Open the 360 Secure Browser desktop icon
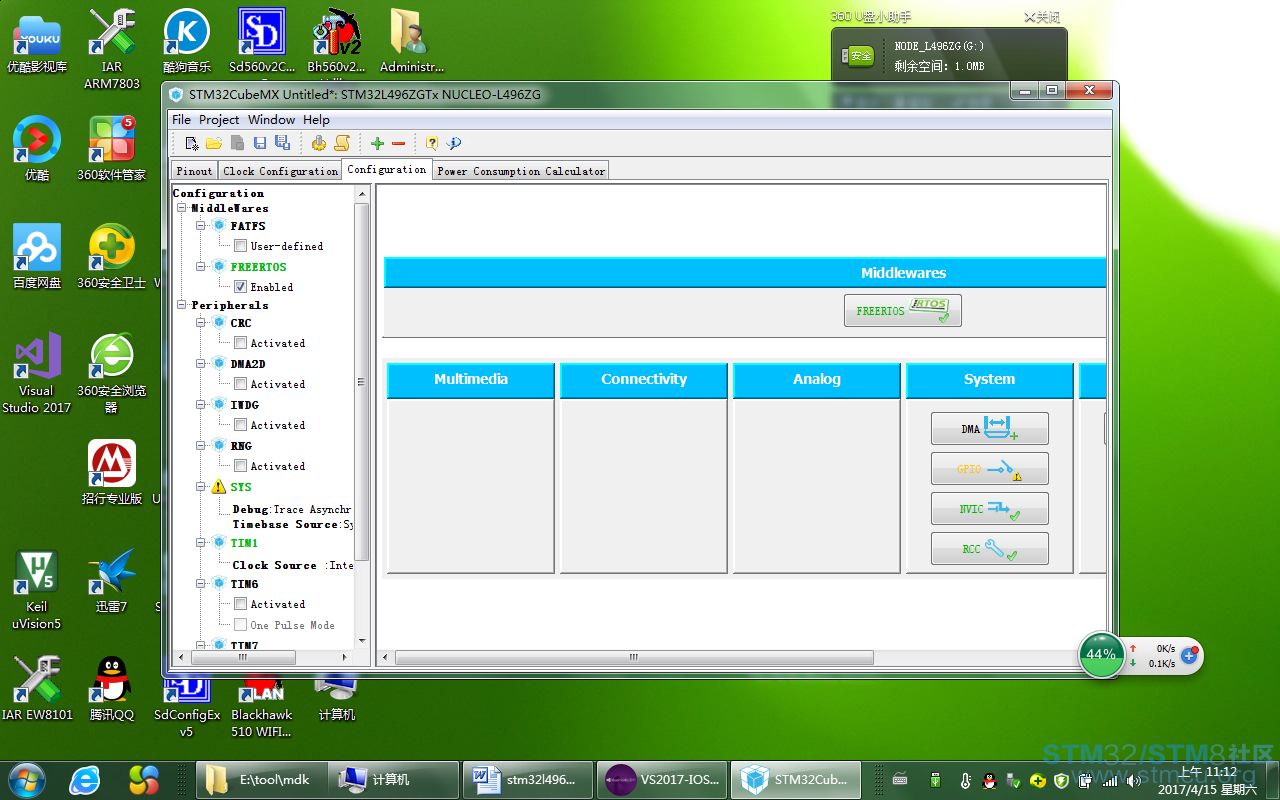Screen dimensions: 1280x800 click(112, 372)
